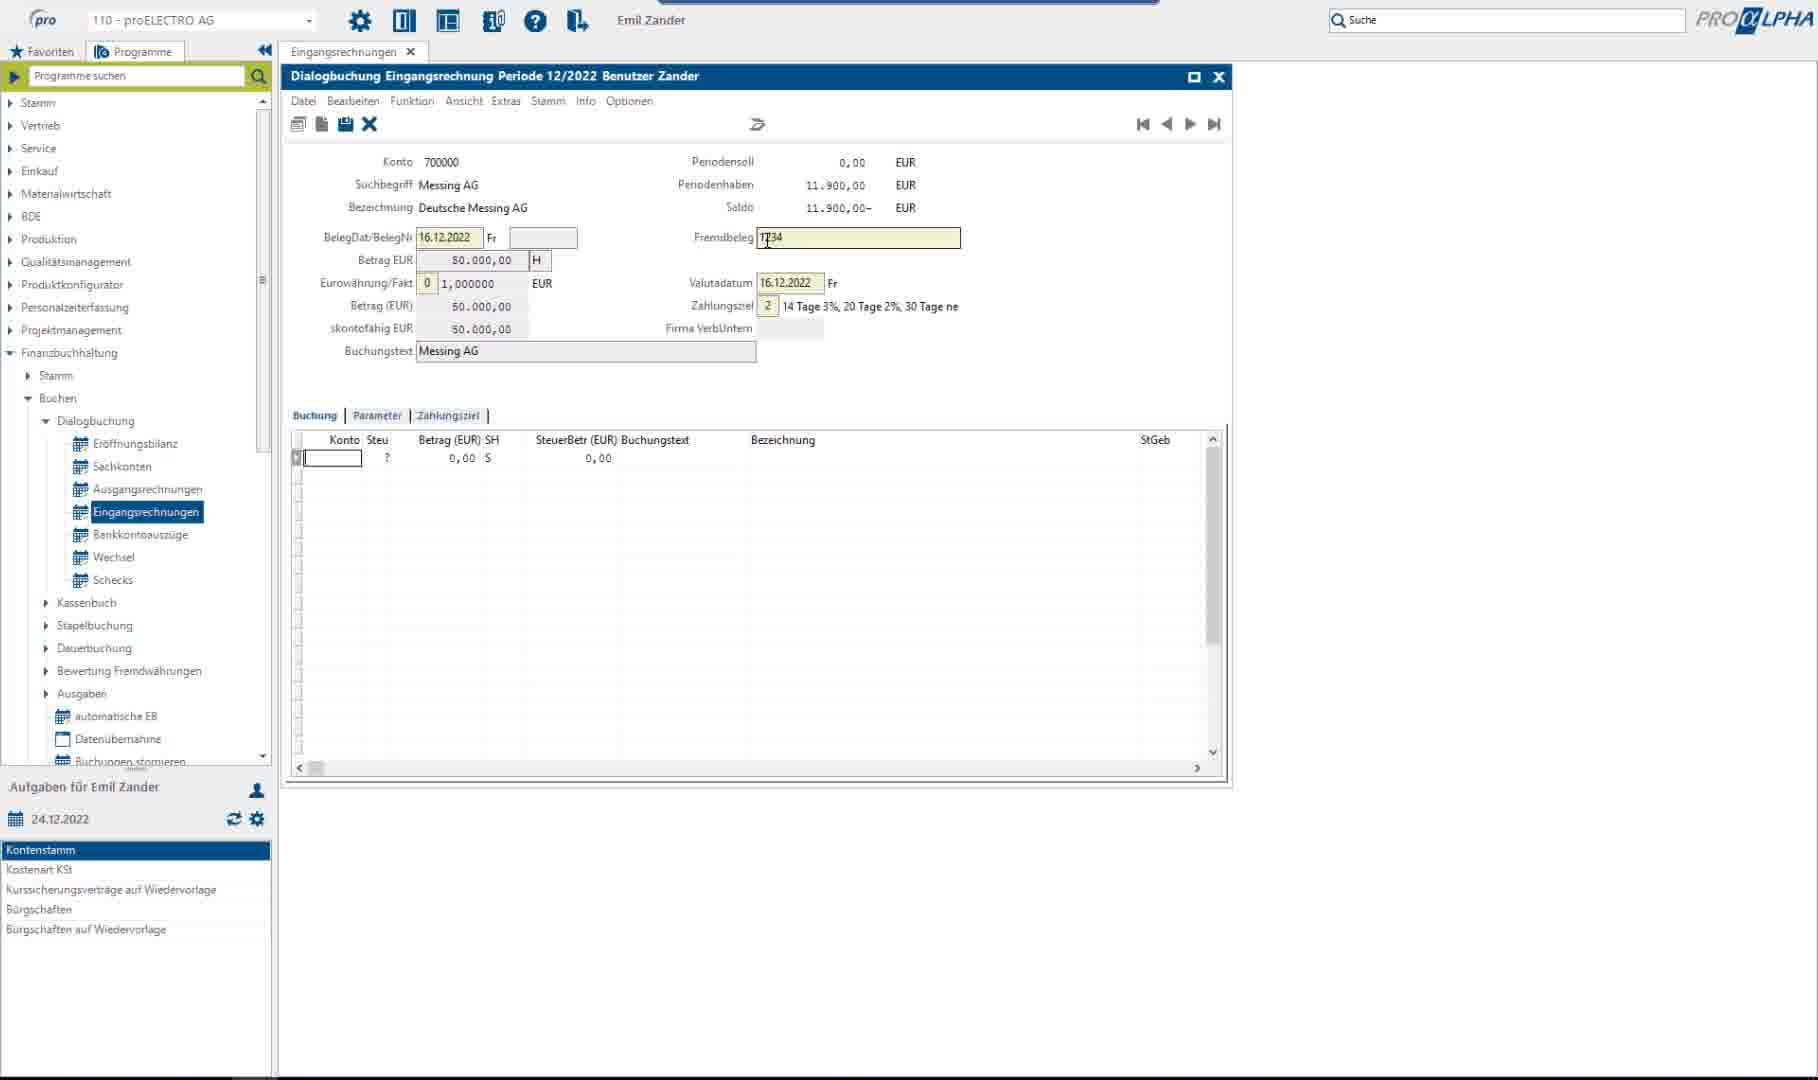
Task: Click the calendar icon next to 24.12.2022
Action: [15, 819]
